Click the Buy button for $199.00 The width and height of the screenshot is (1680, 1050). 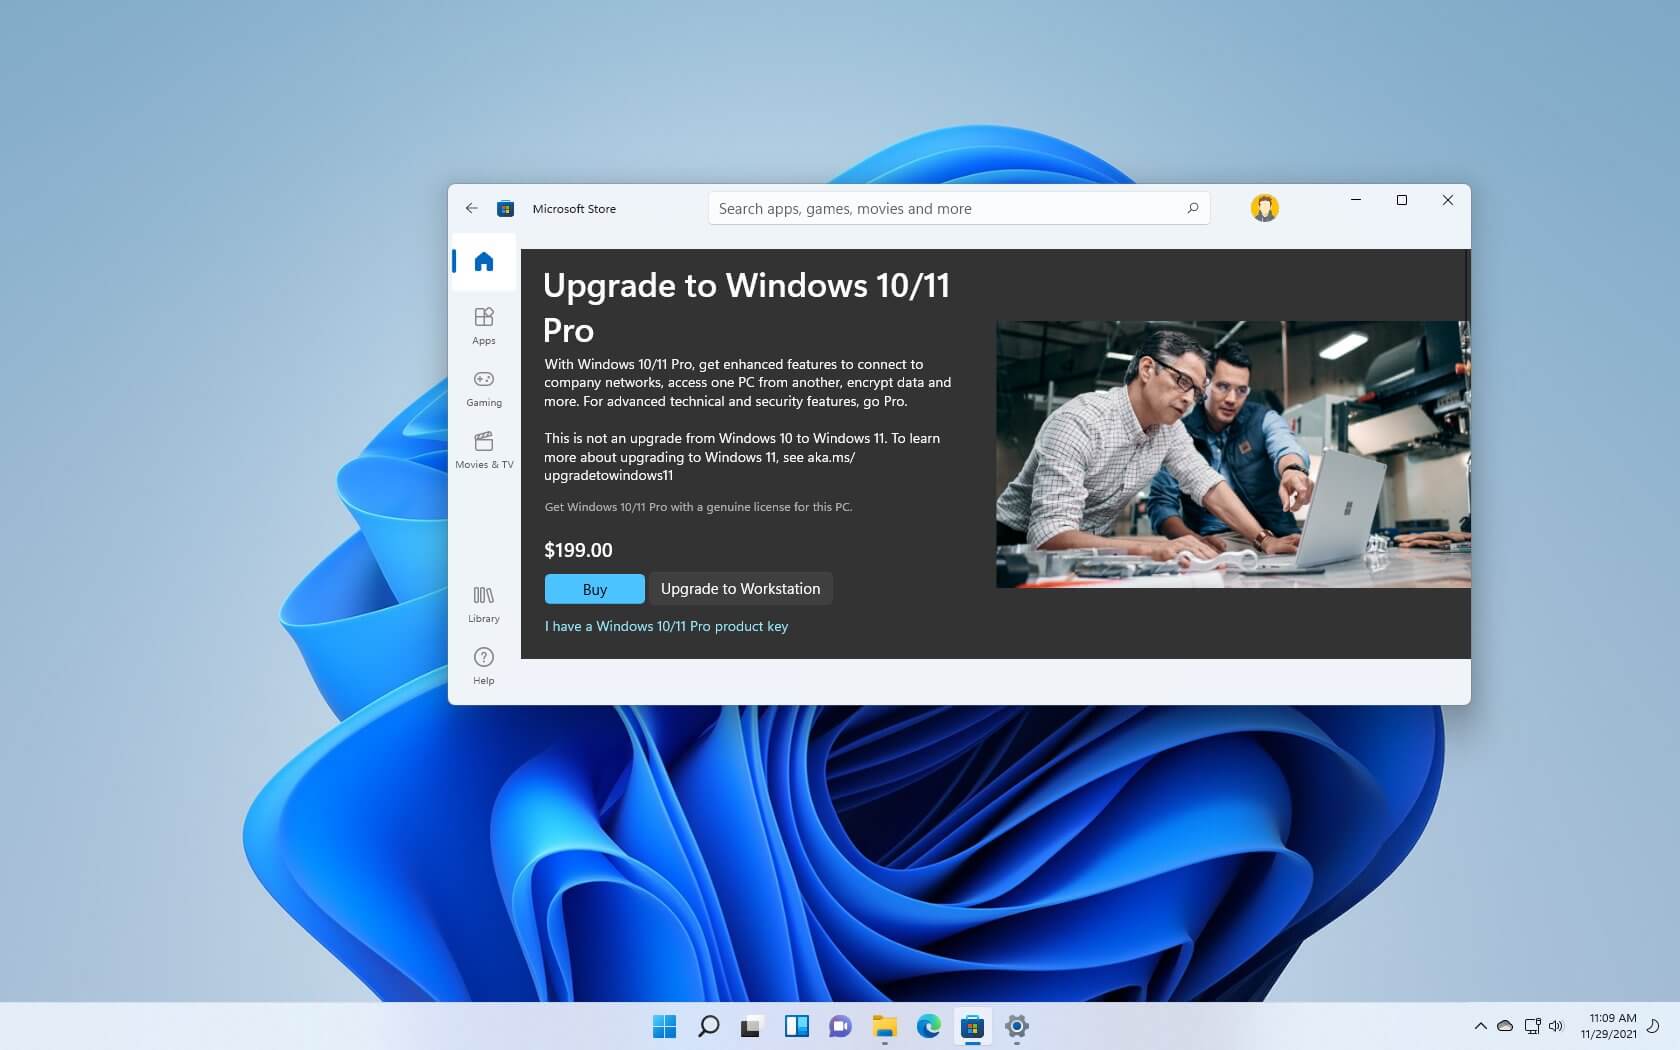pyautogui.click(x=594, y=589)
